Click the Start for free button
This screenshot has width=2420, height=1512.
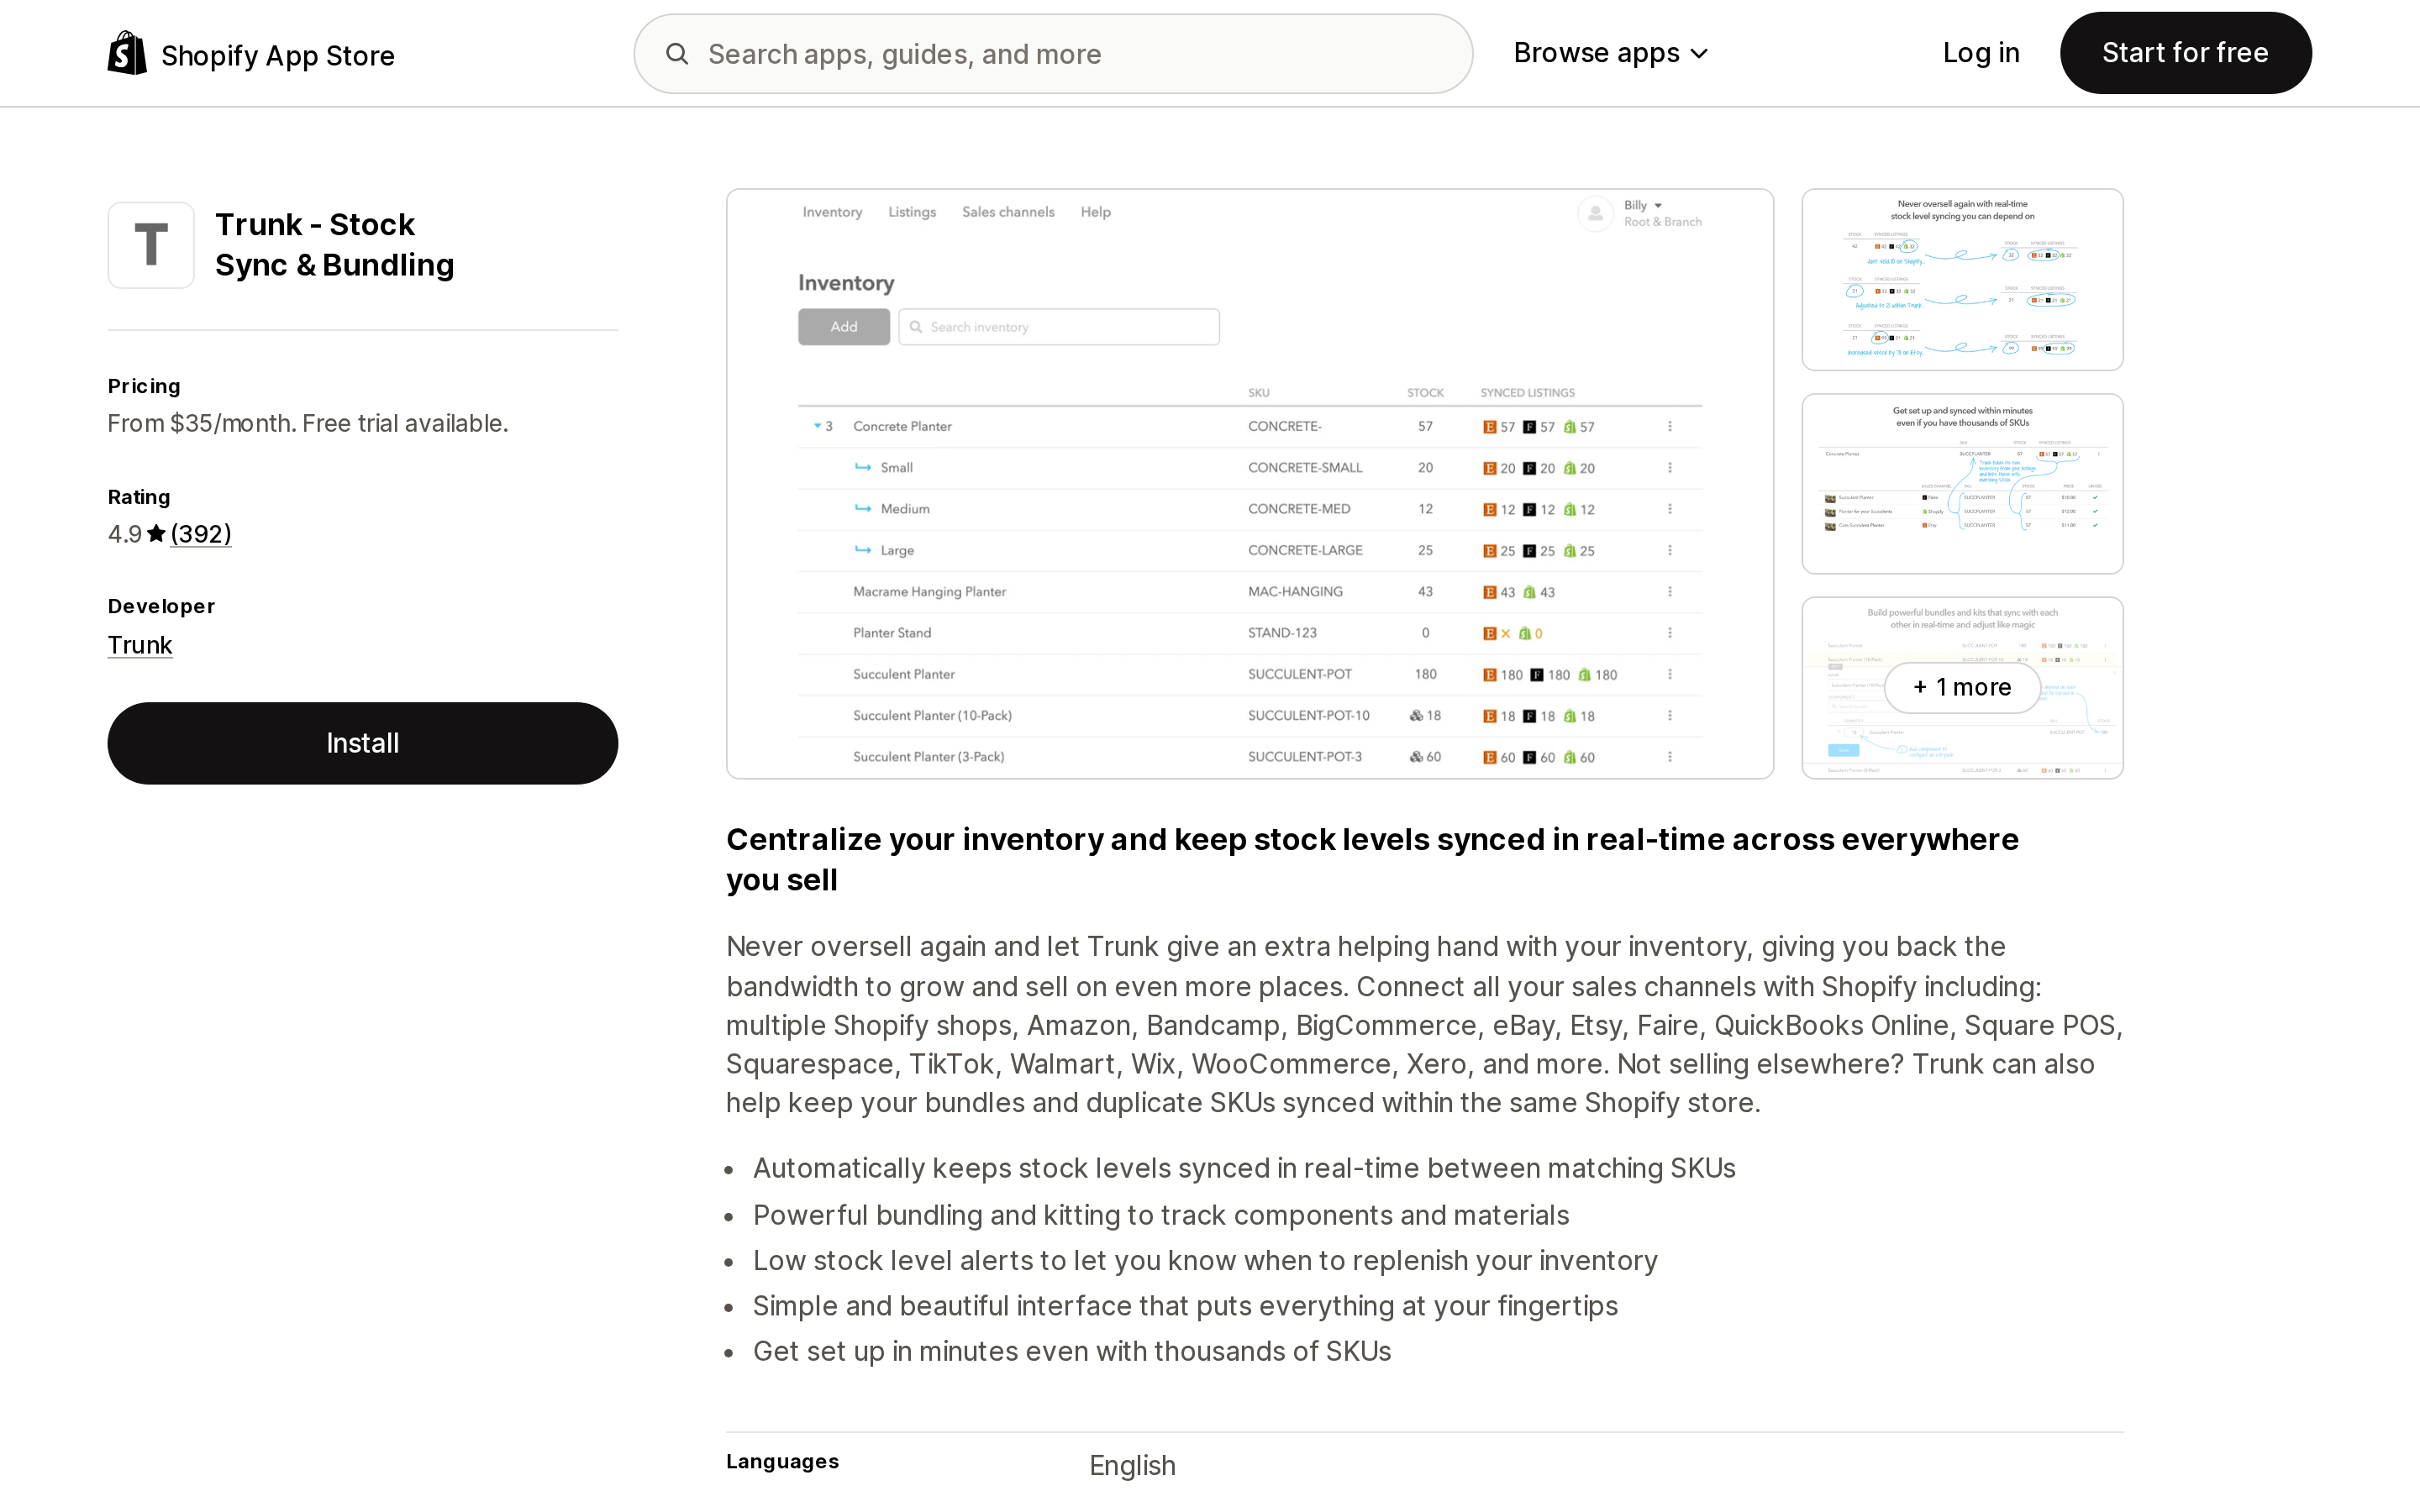[2185, 53]
